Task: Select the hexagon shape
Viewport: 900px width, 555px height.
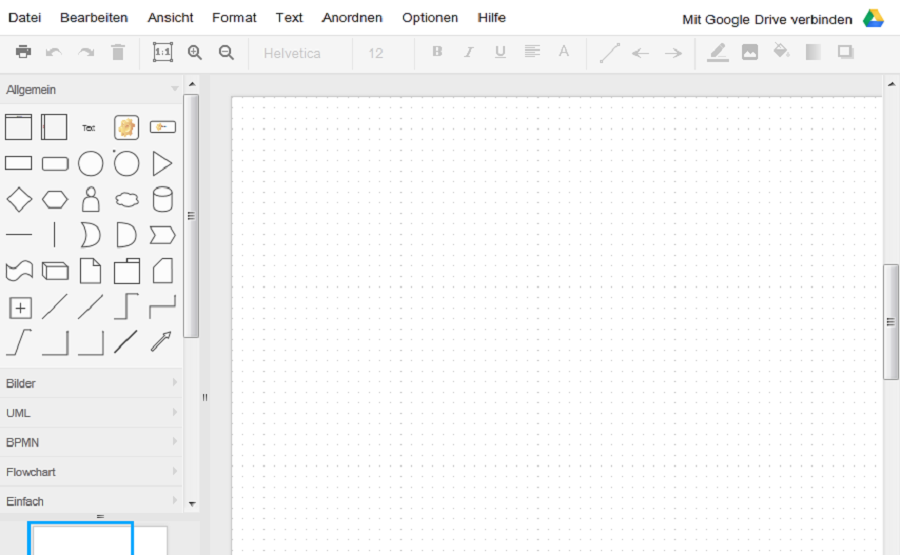Action: (x=55, y=200)
